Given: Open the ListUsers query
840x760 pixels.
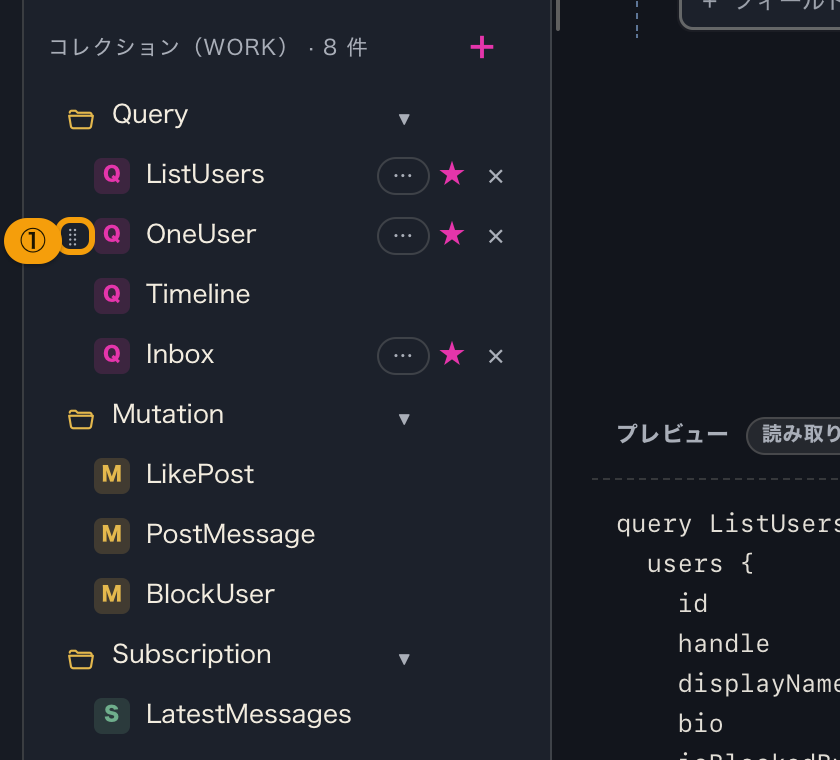Looking at the screenshot, I should coord(205,175).
